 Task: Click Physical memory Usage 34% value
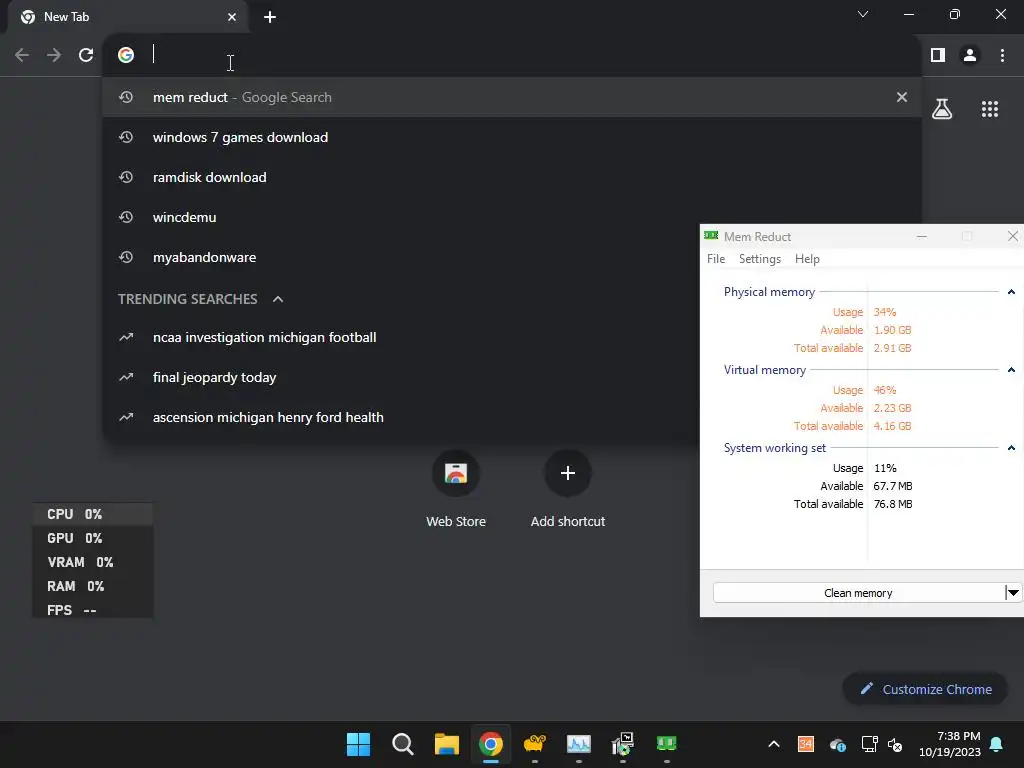pyautogui.click(x=885, y=312)
